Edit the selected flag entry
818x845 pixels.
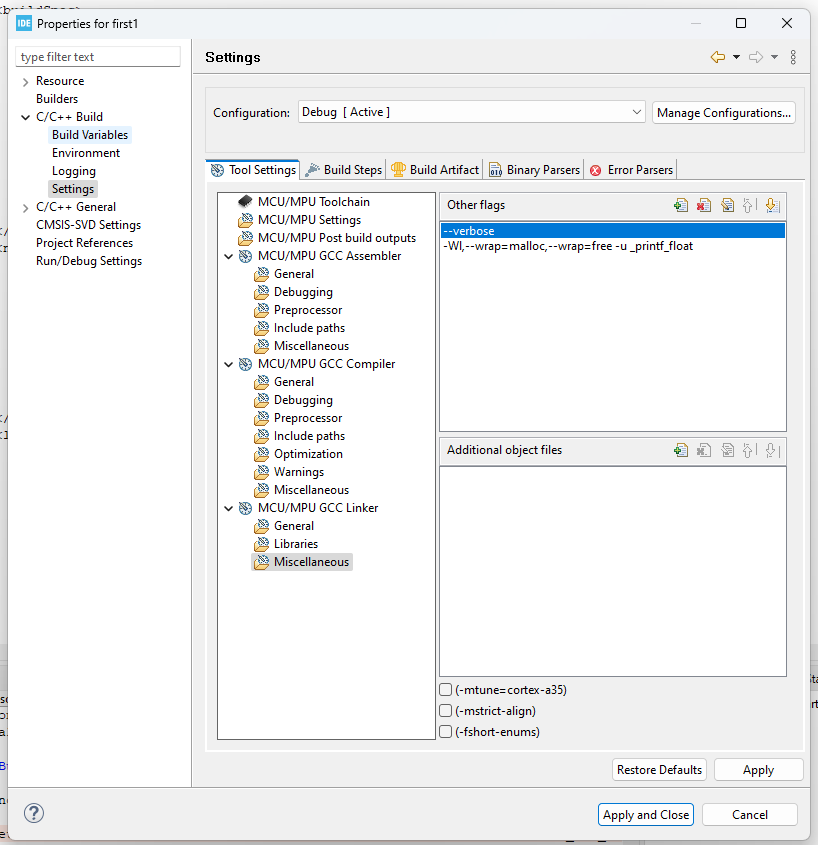tap(727, 204)
